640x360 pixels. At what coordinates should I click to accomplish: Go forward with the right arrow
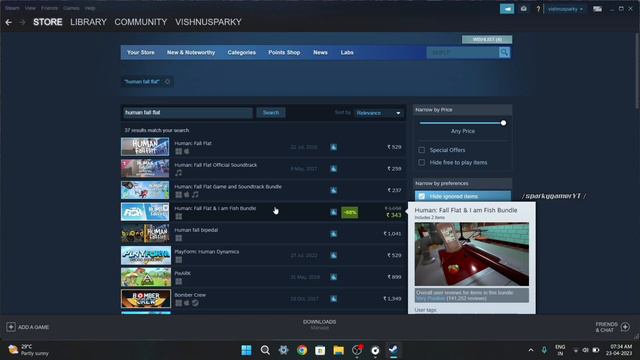(x=22, y=22)
